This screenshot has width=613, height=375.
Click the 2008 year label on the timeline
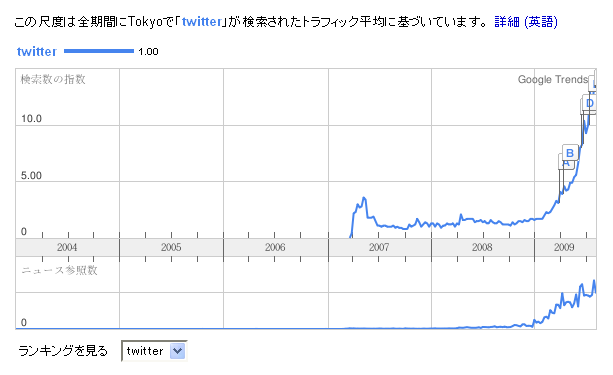pyautogui.click(x=482, y=247)
